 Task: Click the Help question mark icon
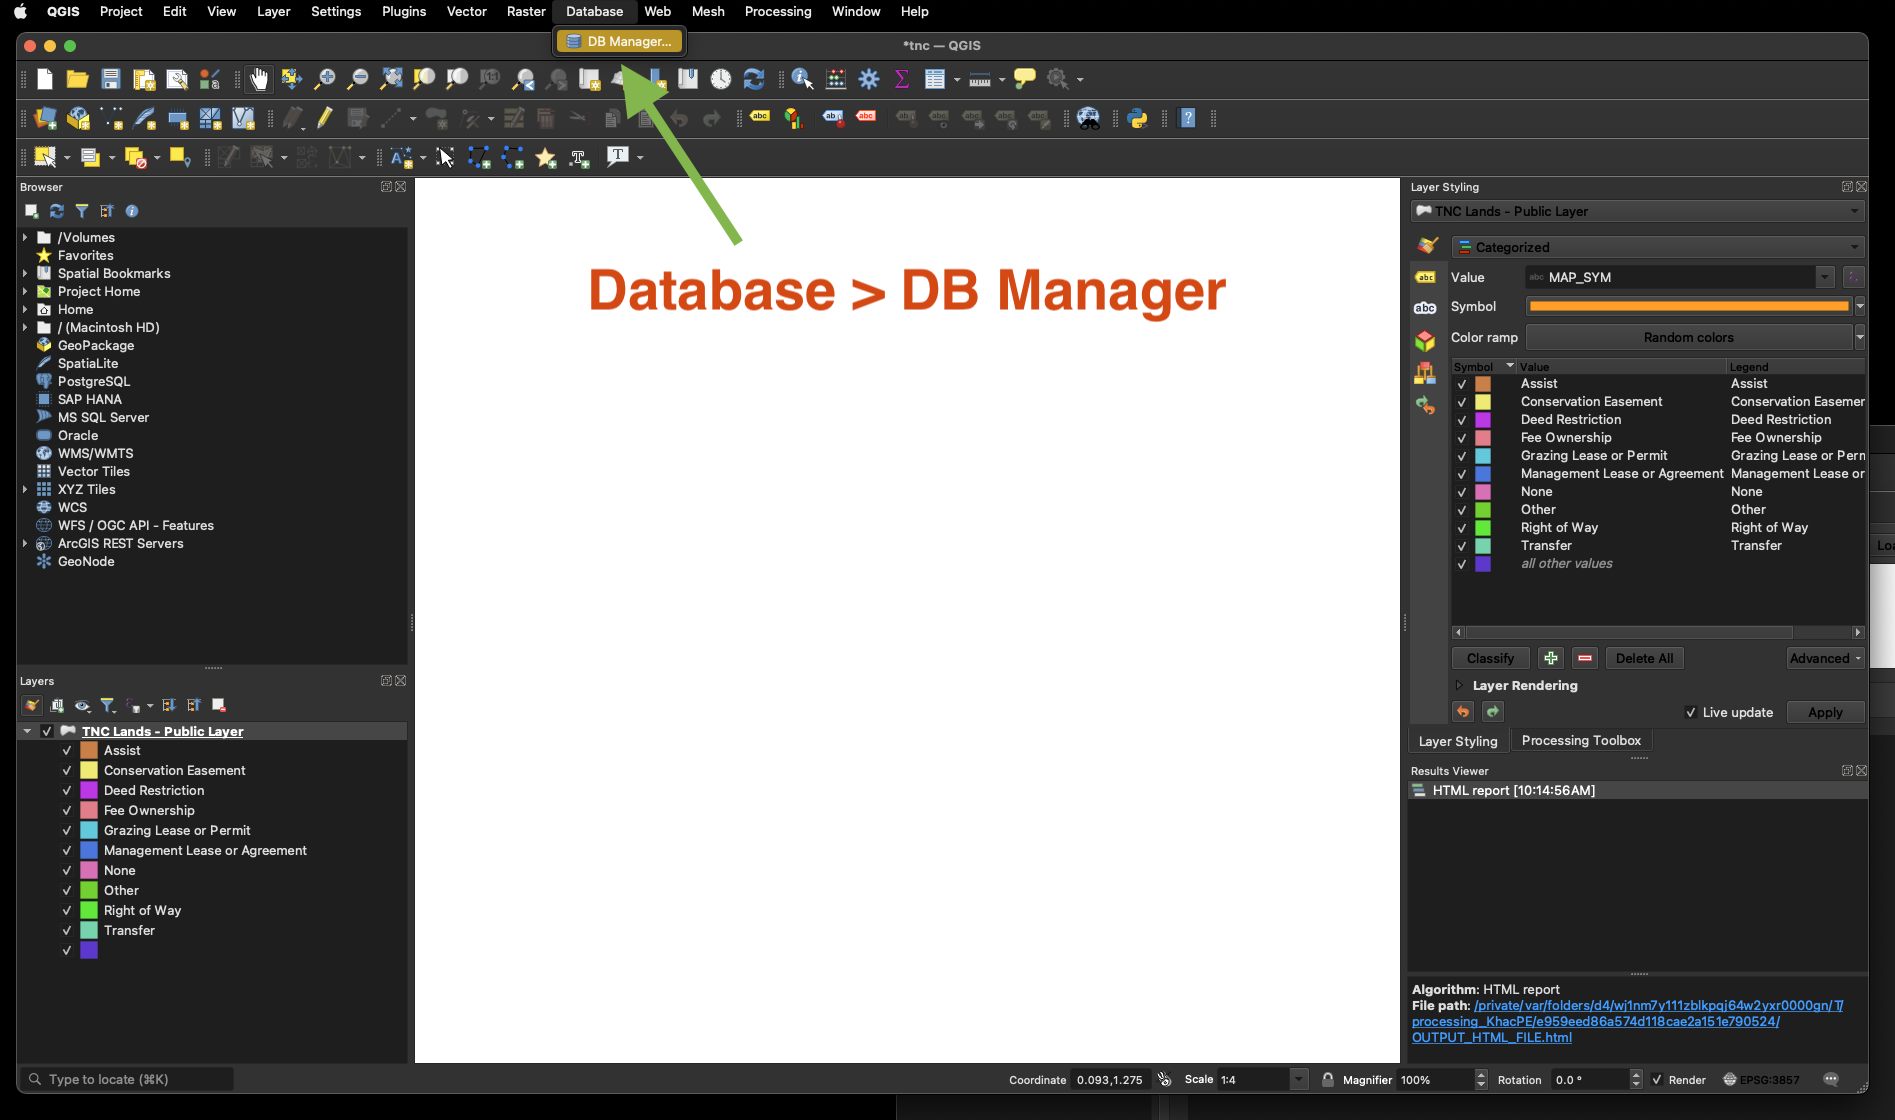click(1188, 118)
